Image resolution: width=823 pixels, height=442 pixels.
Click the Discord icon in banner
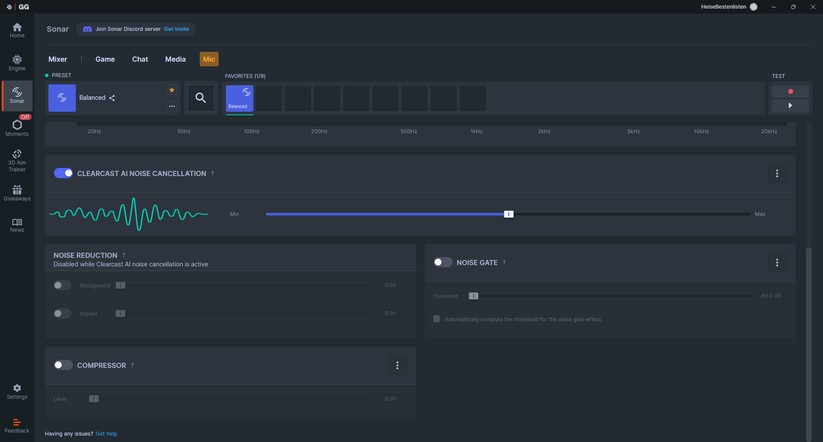[87, 29]
